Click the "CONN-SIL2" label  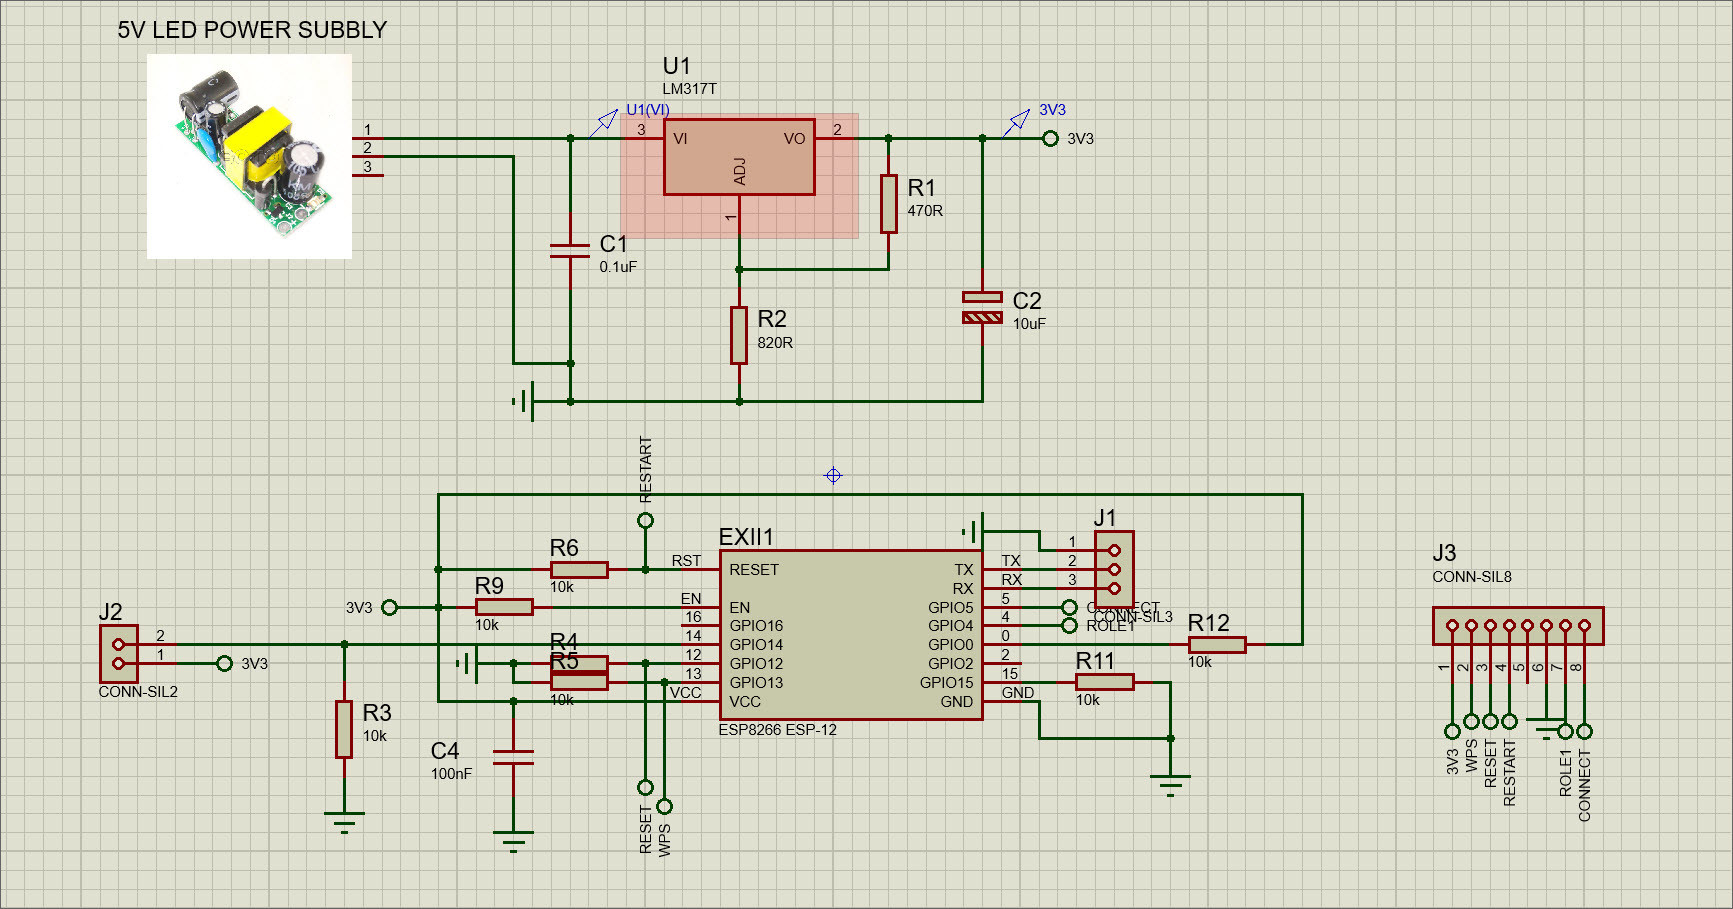click(138, 692)
